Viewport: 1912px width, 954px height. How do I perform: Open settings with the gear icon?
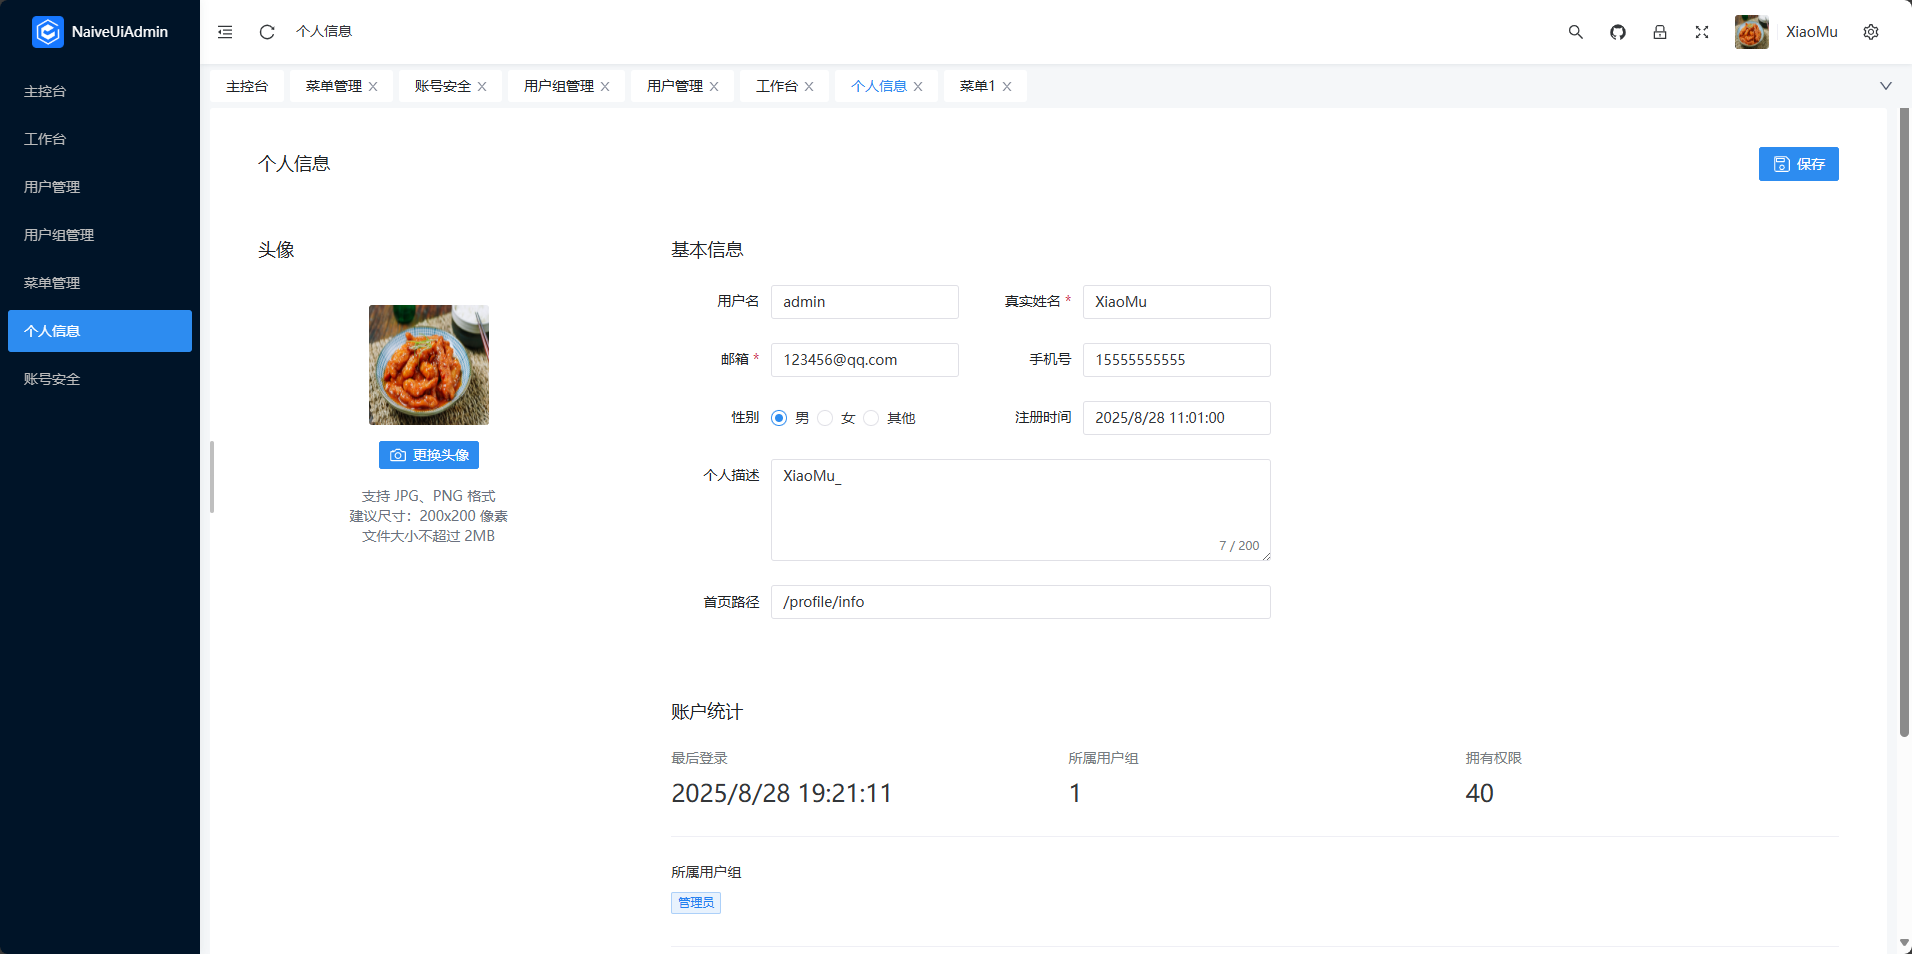click(x=1870, y=31)
